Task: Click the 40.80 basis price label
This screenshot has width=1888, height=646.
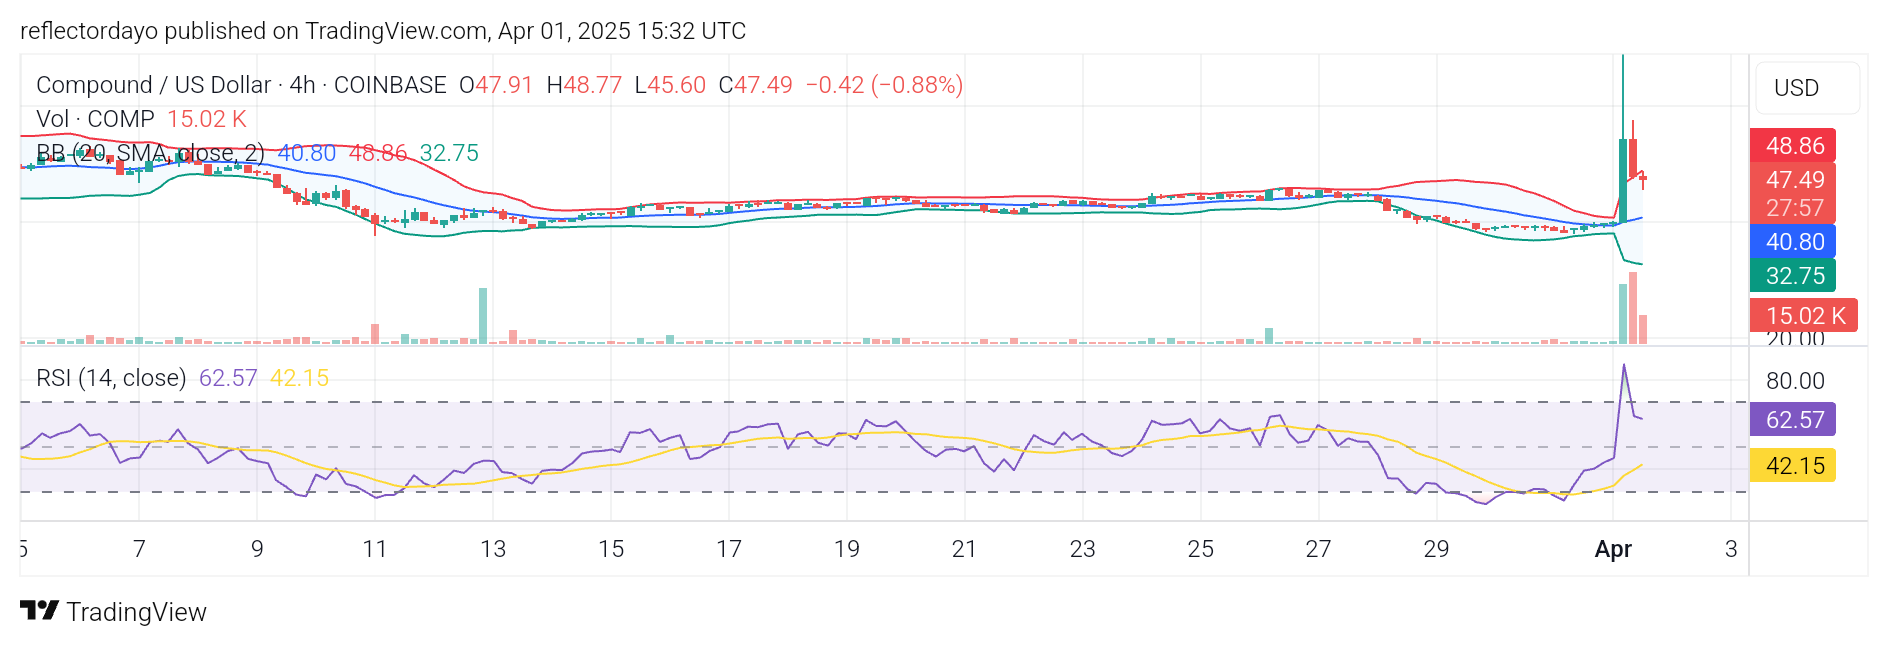Action: click(1795, 242)
